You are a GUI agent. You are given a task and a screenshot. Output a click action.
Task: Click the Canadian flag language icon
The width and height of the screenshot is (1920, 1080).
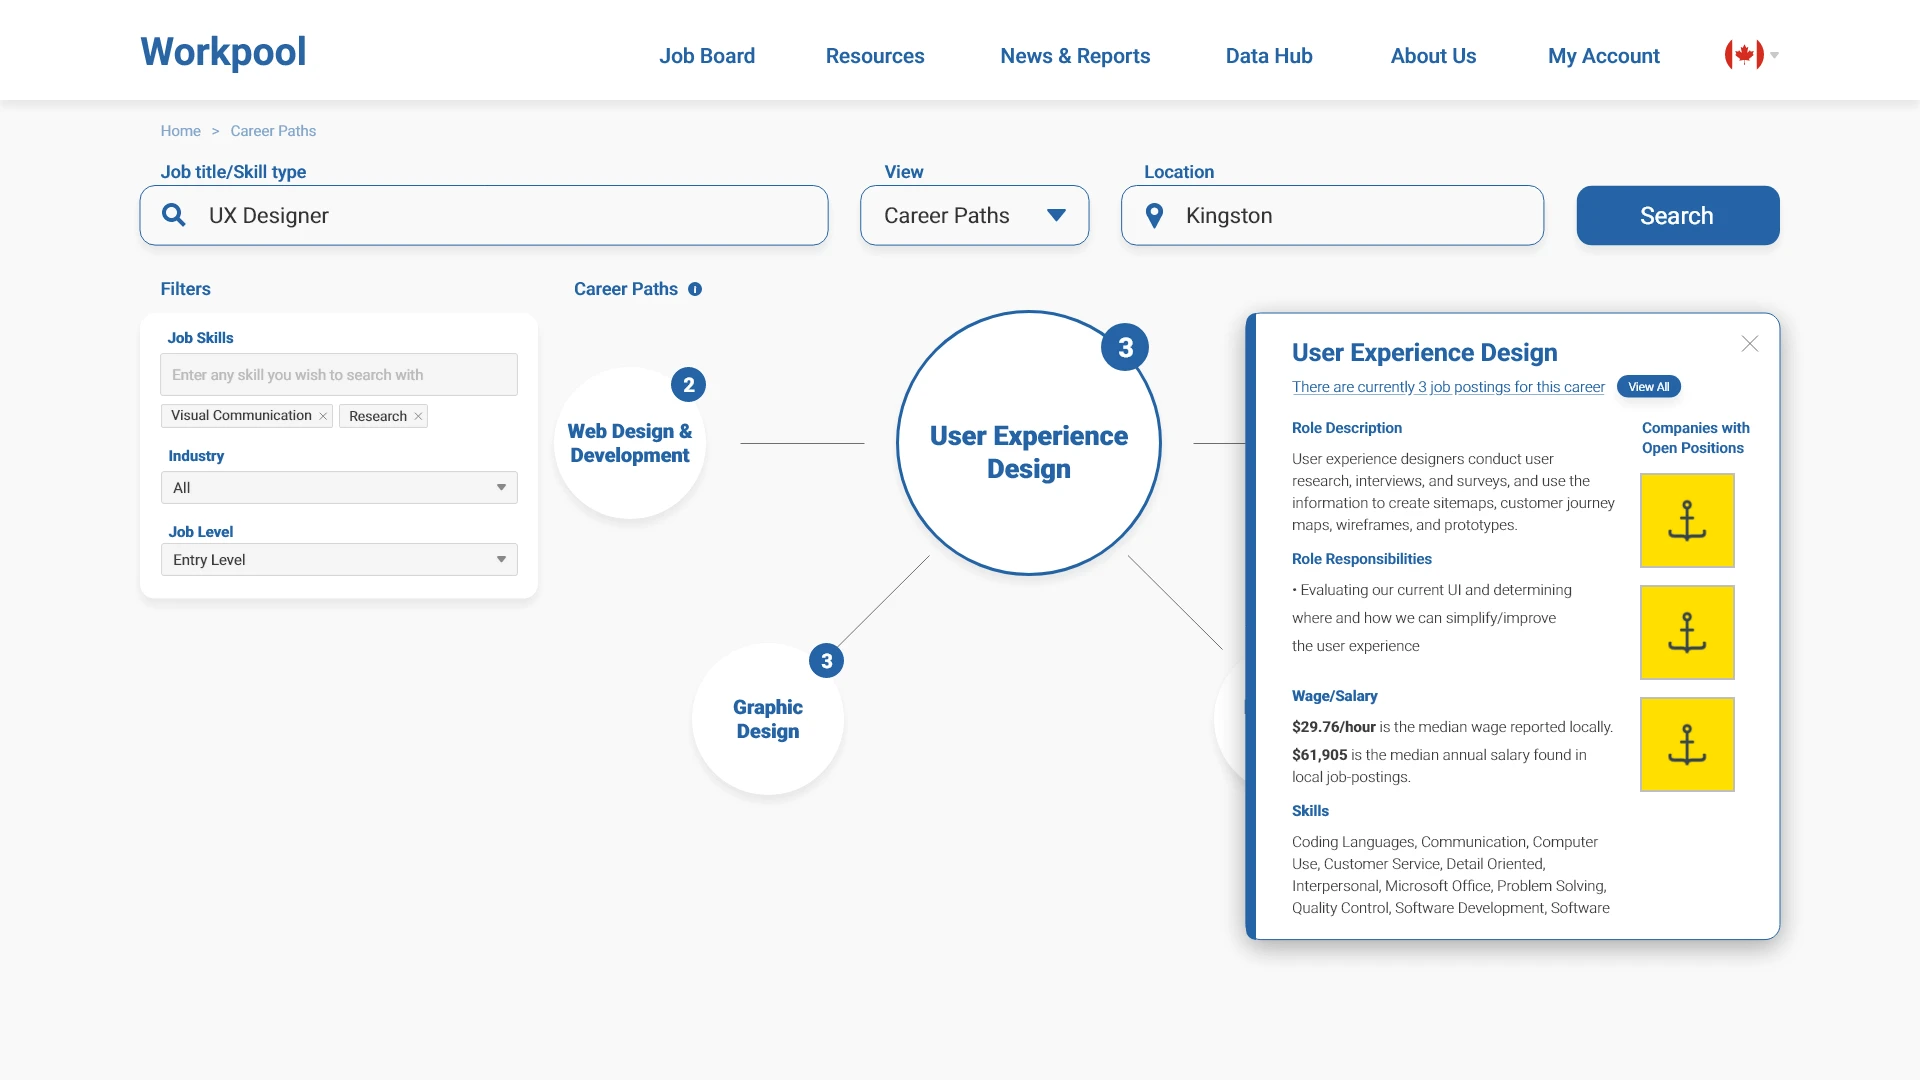coord(1744,55)
